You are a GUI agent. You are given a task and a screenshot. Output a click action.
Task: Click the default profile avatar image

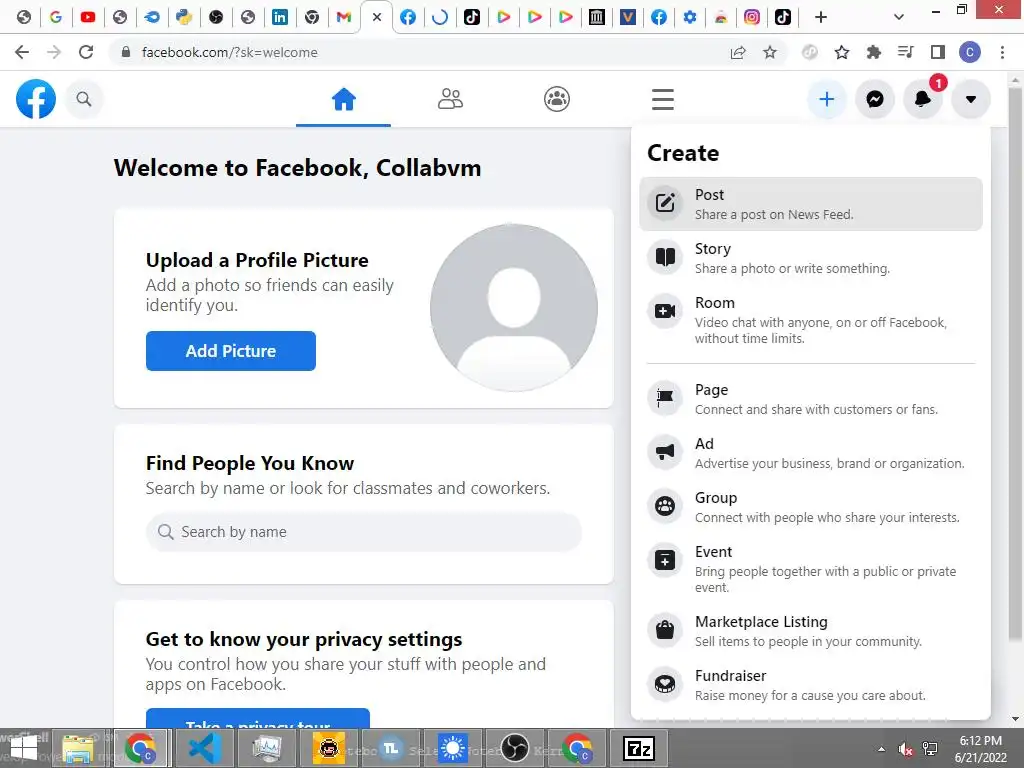click(513, 308)
